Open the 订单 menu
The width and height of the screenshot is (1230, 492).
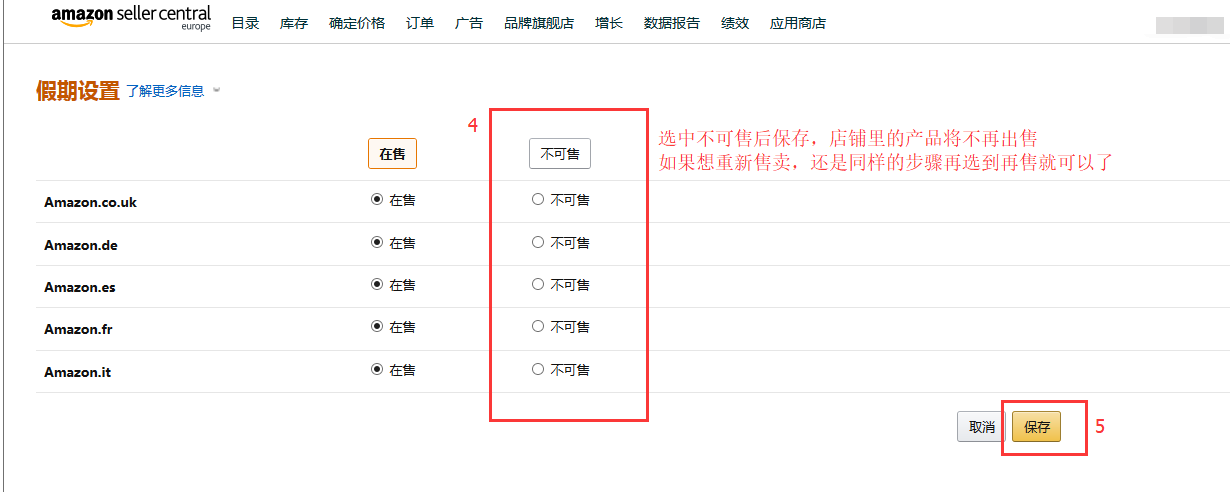[x=420, y=23]
